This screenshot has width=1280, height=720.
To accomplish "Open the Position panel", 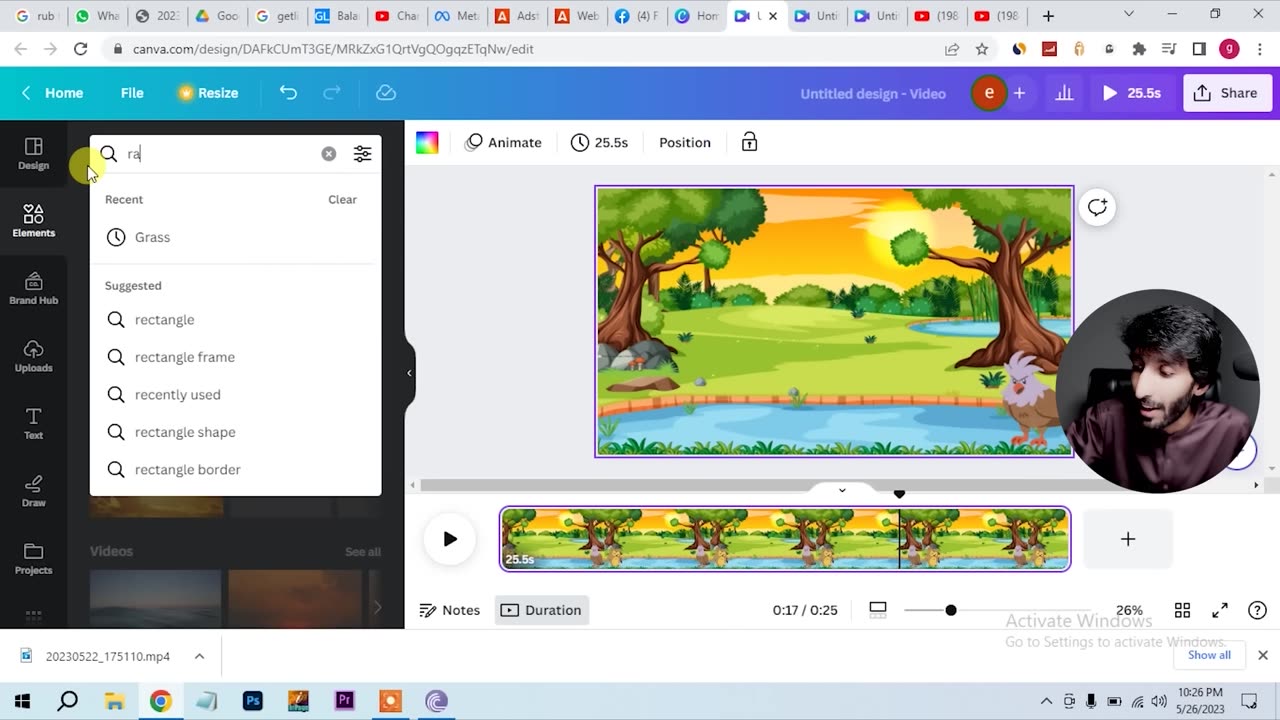I will (685, 143).
